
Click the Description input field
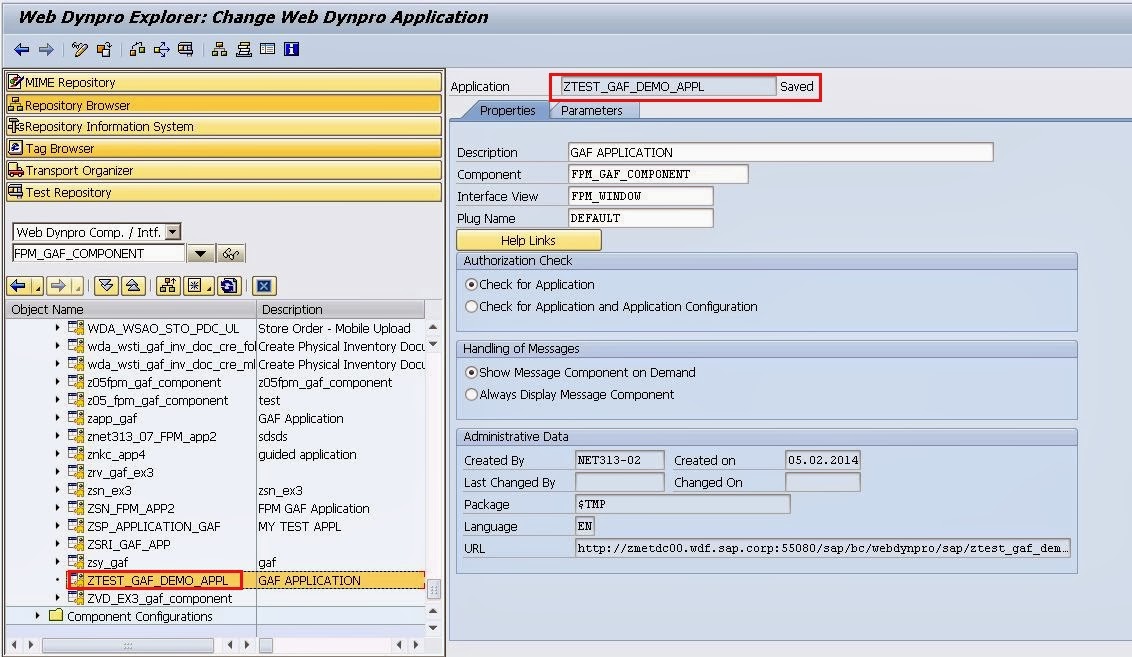tap(779, 153)
